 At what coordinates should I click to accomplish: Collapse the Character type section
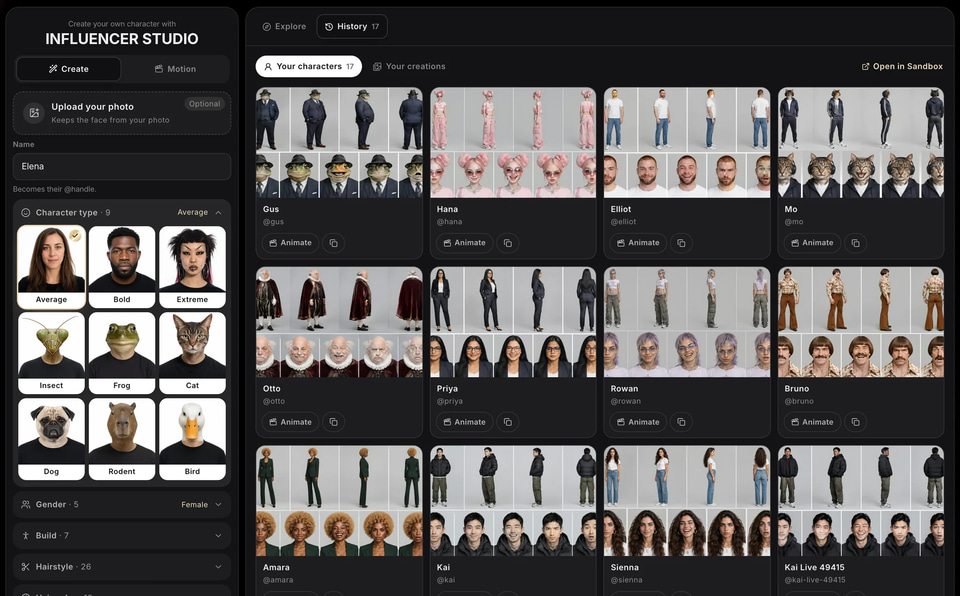point(122,213)
